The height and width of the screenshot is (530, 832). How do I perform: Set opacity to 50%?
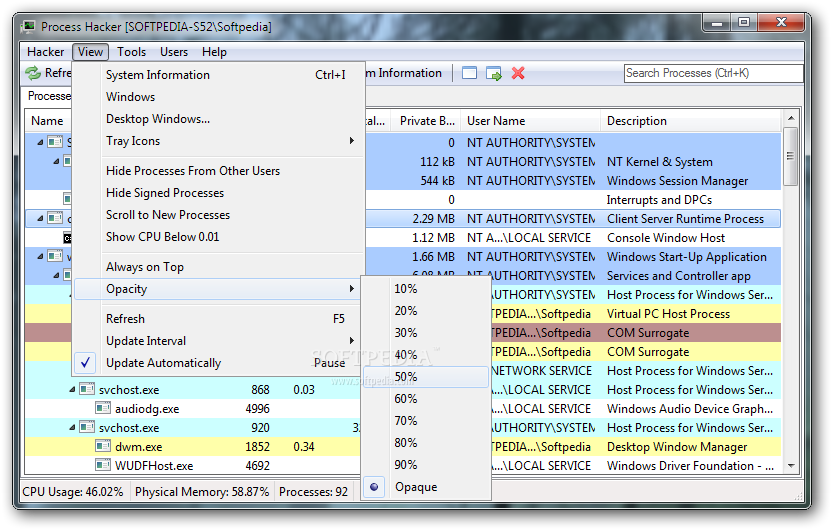tap(427, 377)
